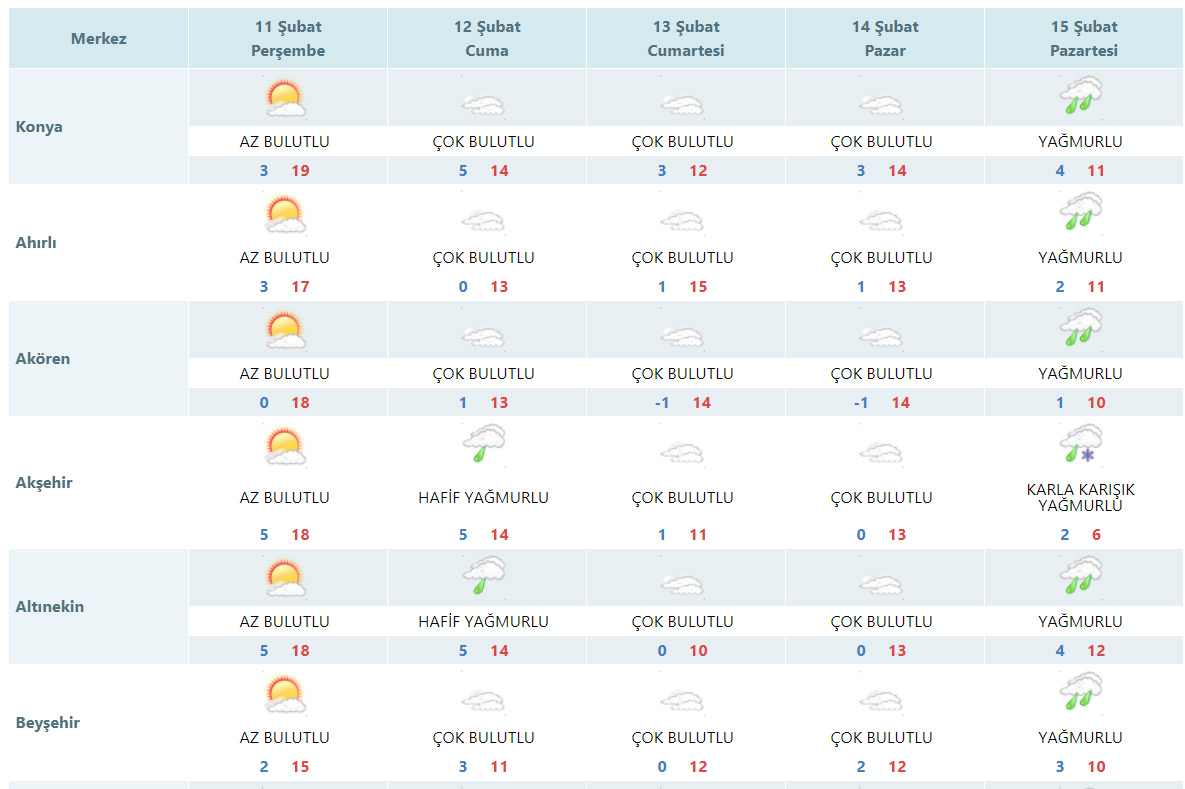Image resolution: width=1185 pixels, height=789 pixels.
Task: Click Ahırlı's cloudy icon for 13 Şubat
Action: [x=682, y=220]
